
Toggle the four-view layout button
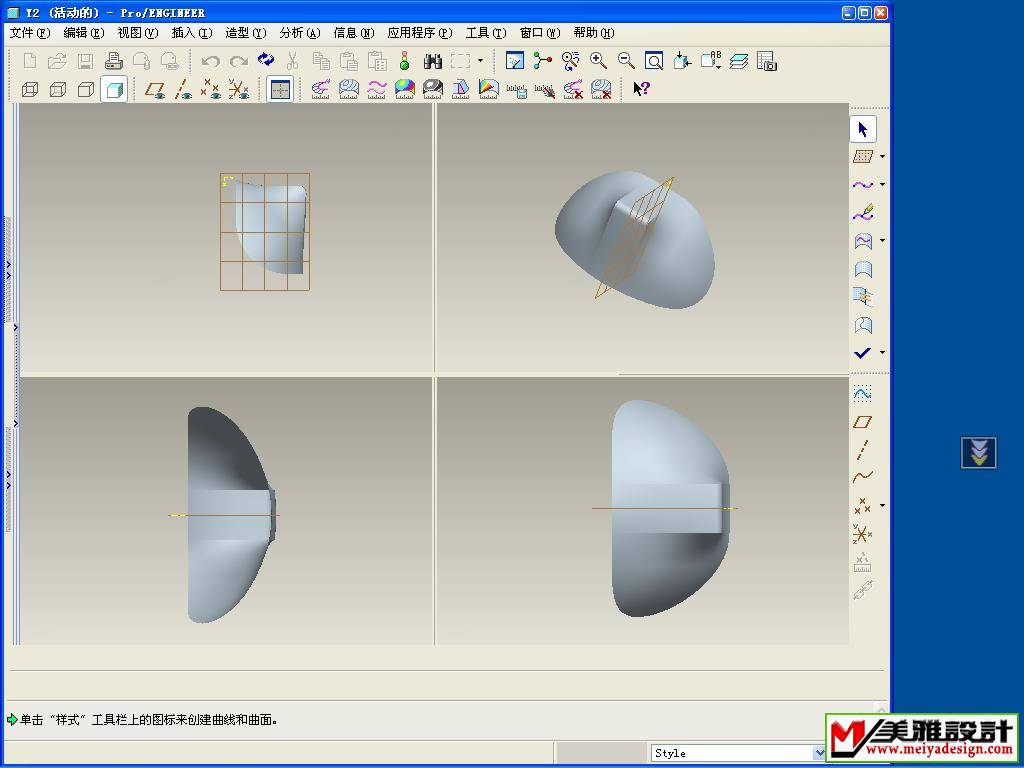tap(280, 89)
